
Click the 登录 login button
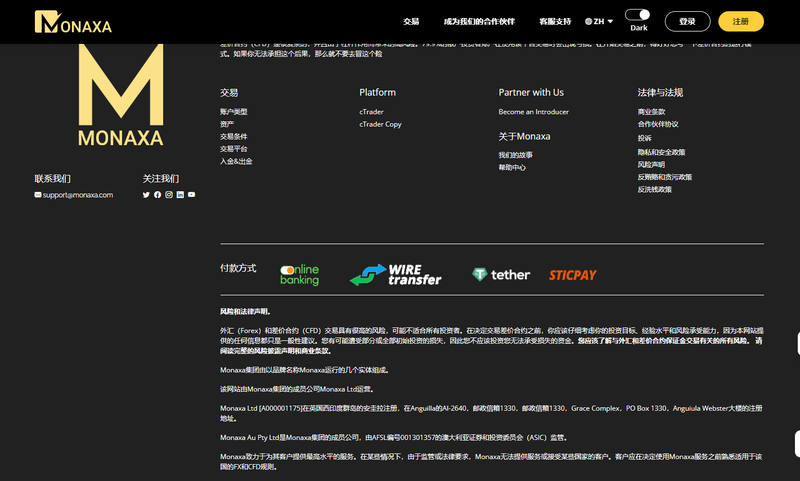coord(687,21)
